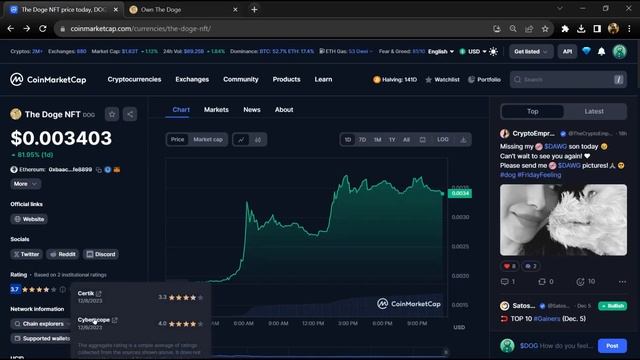The height and width of the screenshot is (360, 640).
Task: Open the Chrome three-dot menu
Action: click(629, 29)
